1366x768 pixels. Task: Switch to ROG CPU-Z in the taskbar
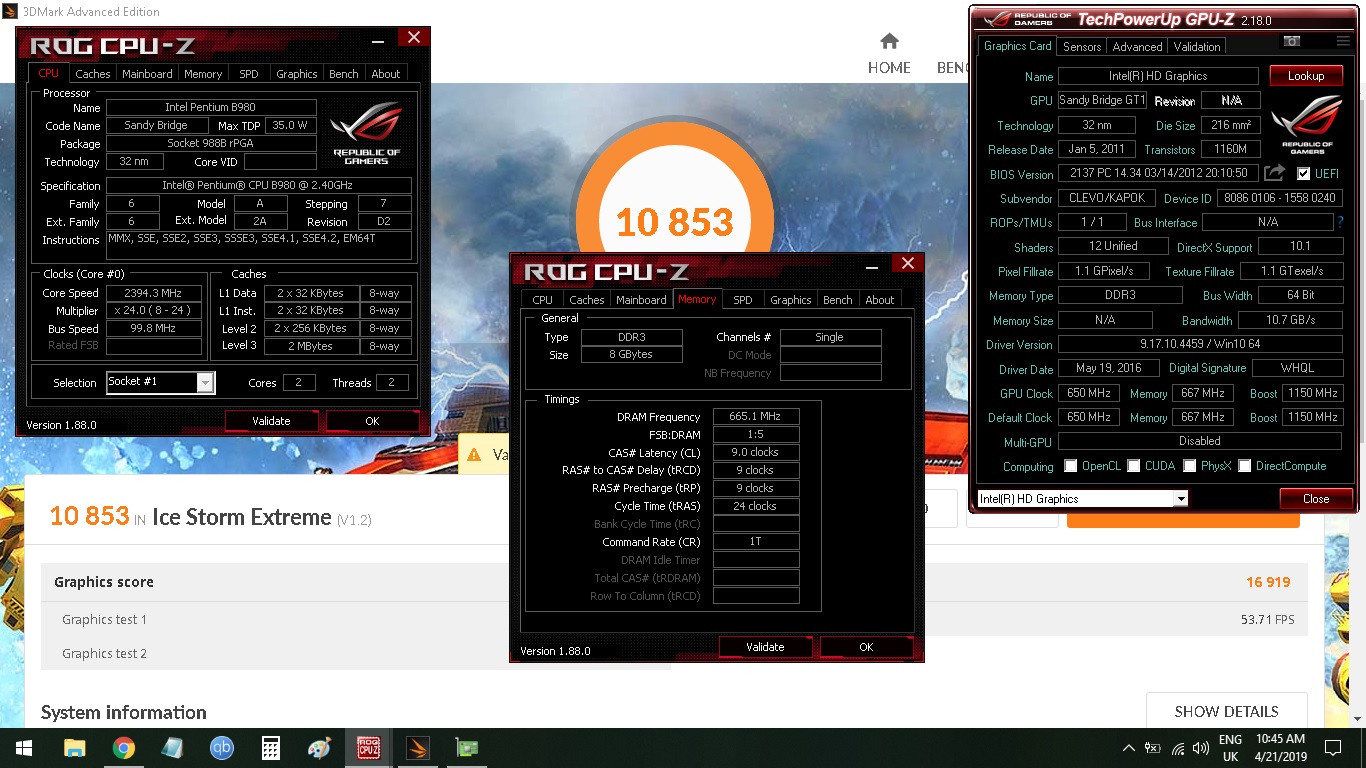(x=368, y=747)
